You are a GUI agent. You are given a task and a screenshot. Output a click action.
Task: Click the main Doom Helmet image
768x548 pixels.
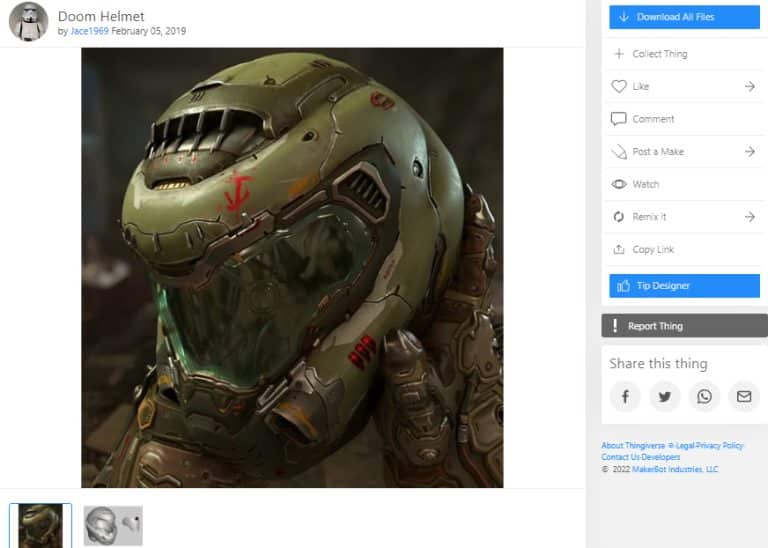click(292, 267)
